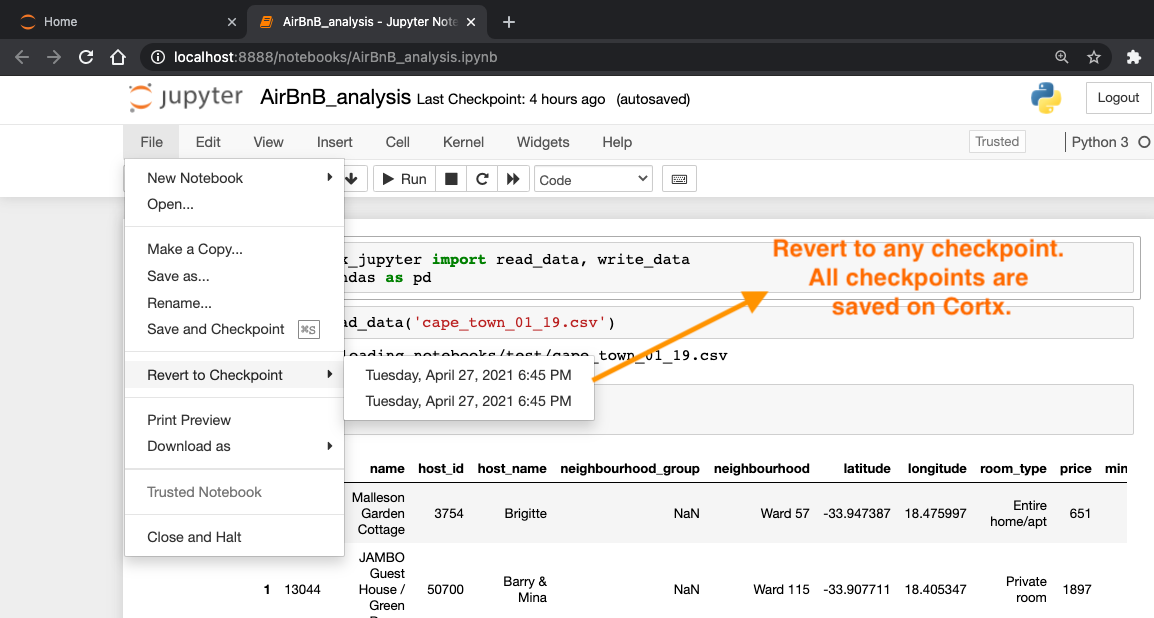Focus the browser address bar URL
This screenshot has width=1154, height=618.
[336, 57]
